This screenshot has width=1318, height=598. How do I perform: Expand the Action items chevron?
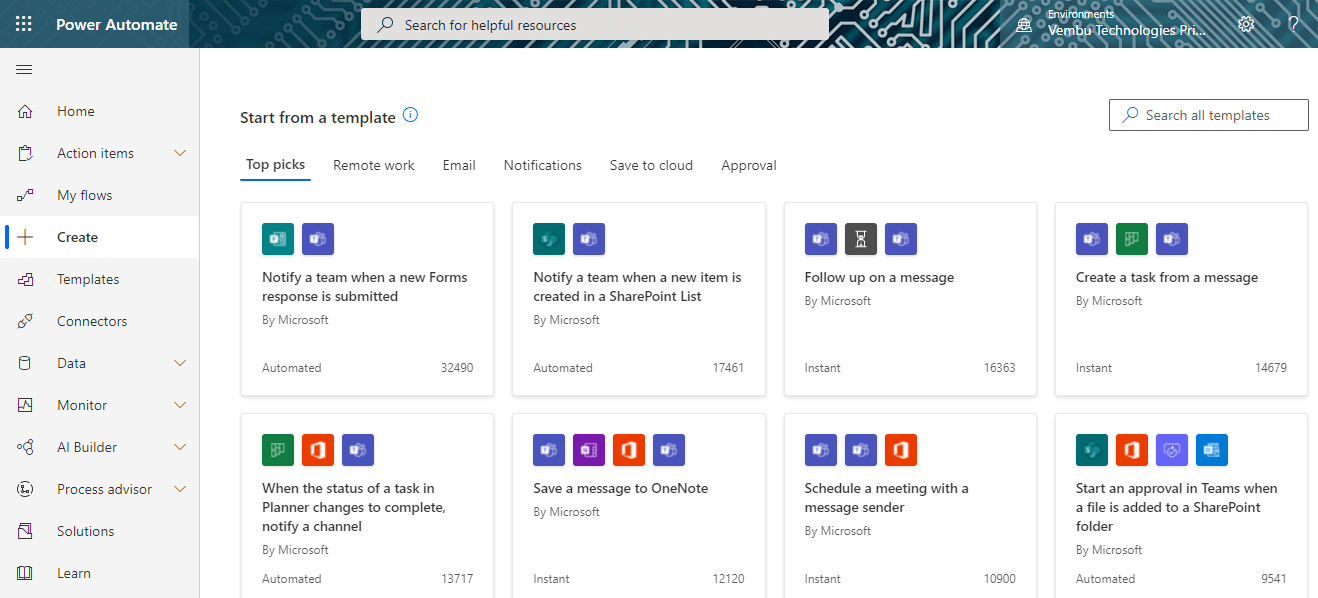[180, 153]
